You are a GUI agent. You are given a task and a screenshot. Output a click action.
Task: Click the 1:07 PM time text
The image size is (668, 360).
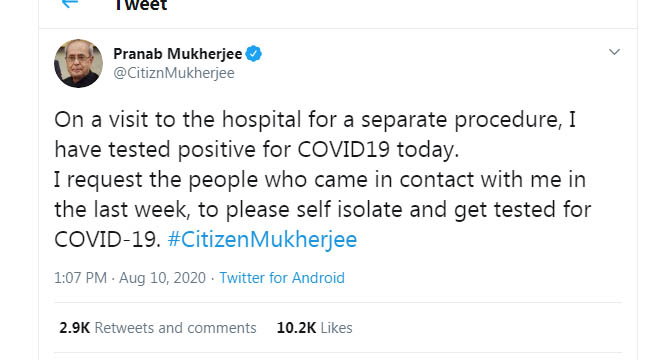81,278
